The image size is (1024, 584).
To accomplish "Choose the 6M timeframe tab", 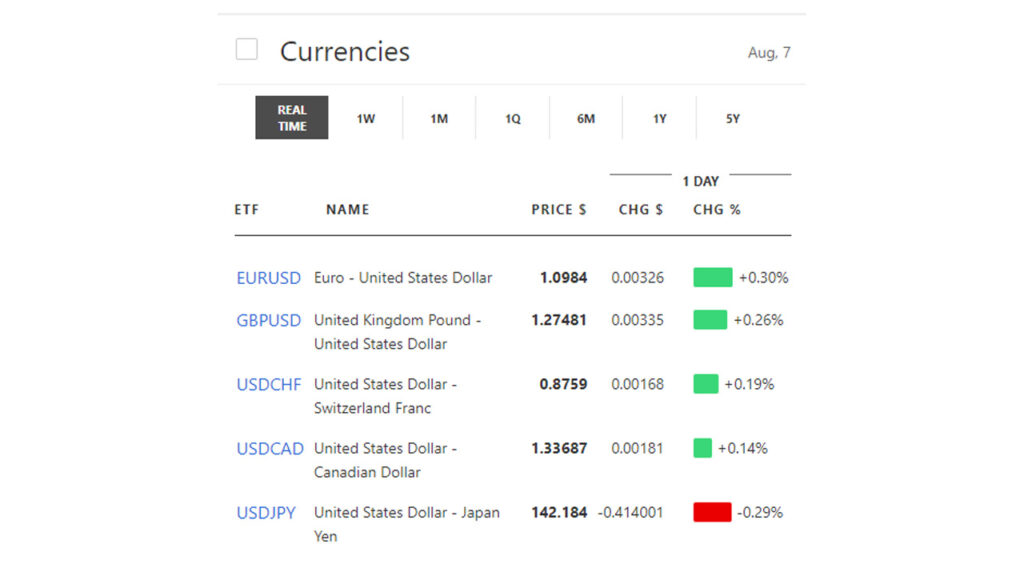I will pyautogui.click(x=586, y=119).
